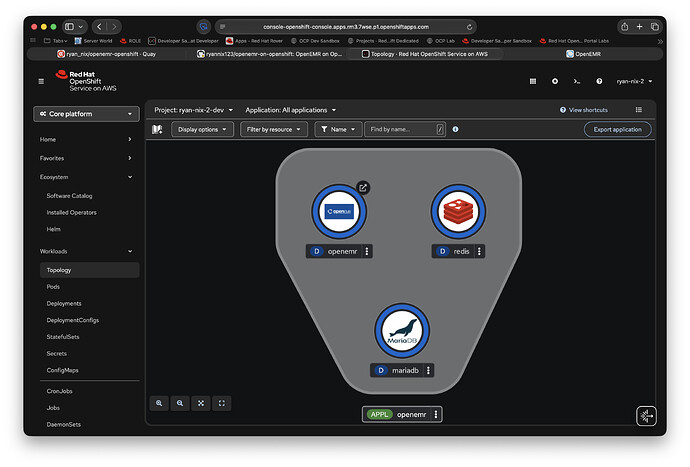The height and width of the screenshot is (467, 690).
Task: Open the Filter by resource dropdown
Action: 274,129
